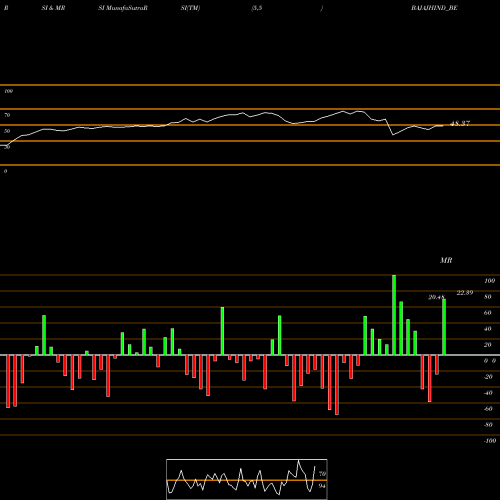The height and width of the screenshot is (500, 500).
Task: Select the tallest green bar reaching 100
Action: [394, 315]
